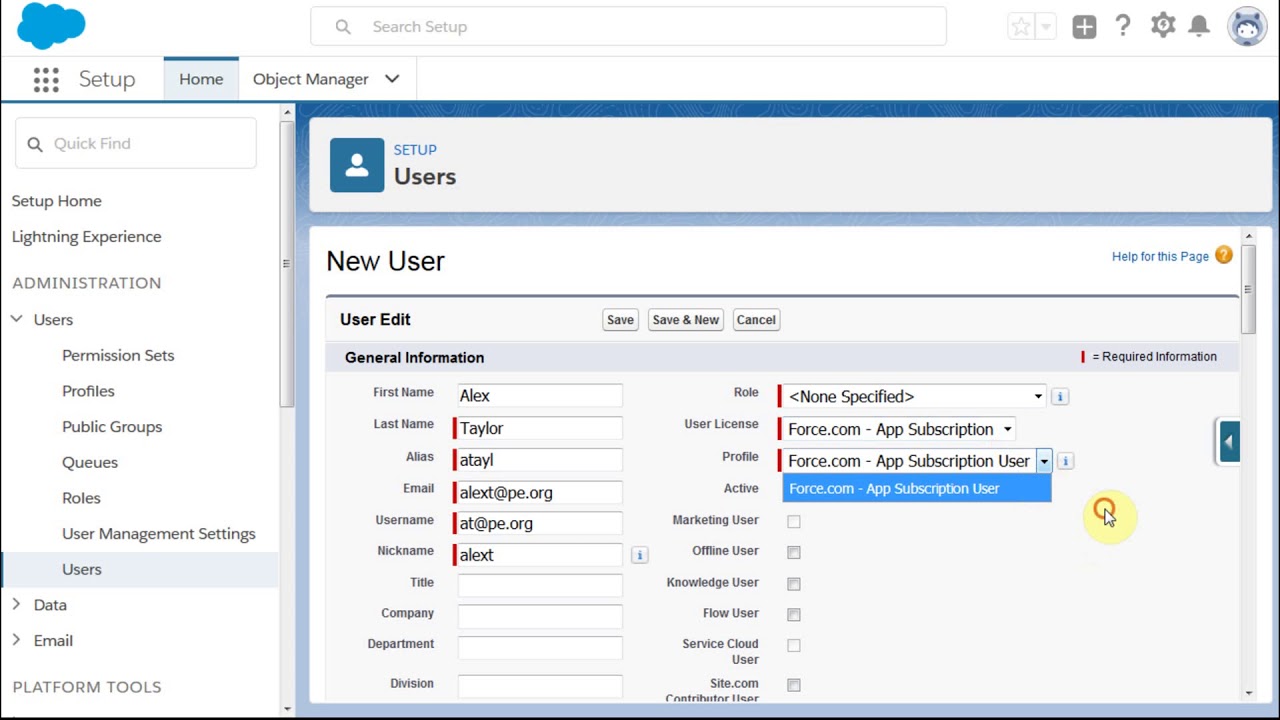
Task: Open the App Launcher grid icon
Action: pos(46,80)
